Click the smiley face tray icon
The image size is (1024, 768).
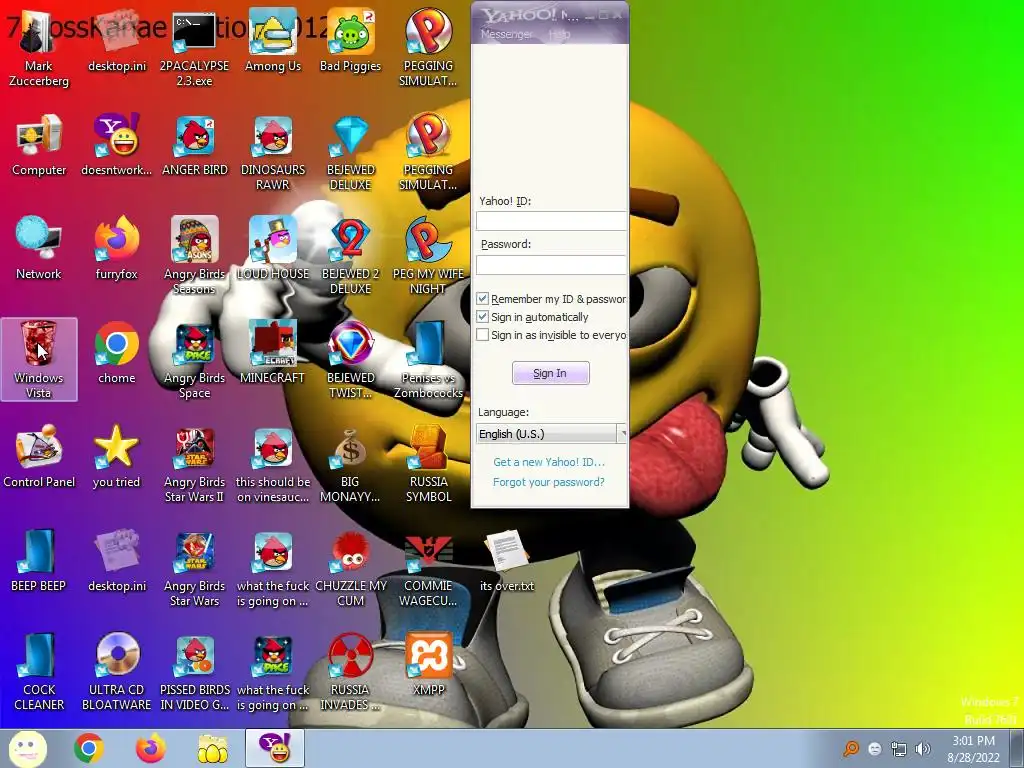pyautogui.click(x=875, y=749)
